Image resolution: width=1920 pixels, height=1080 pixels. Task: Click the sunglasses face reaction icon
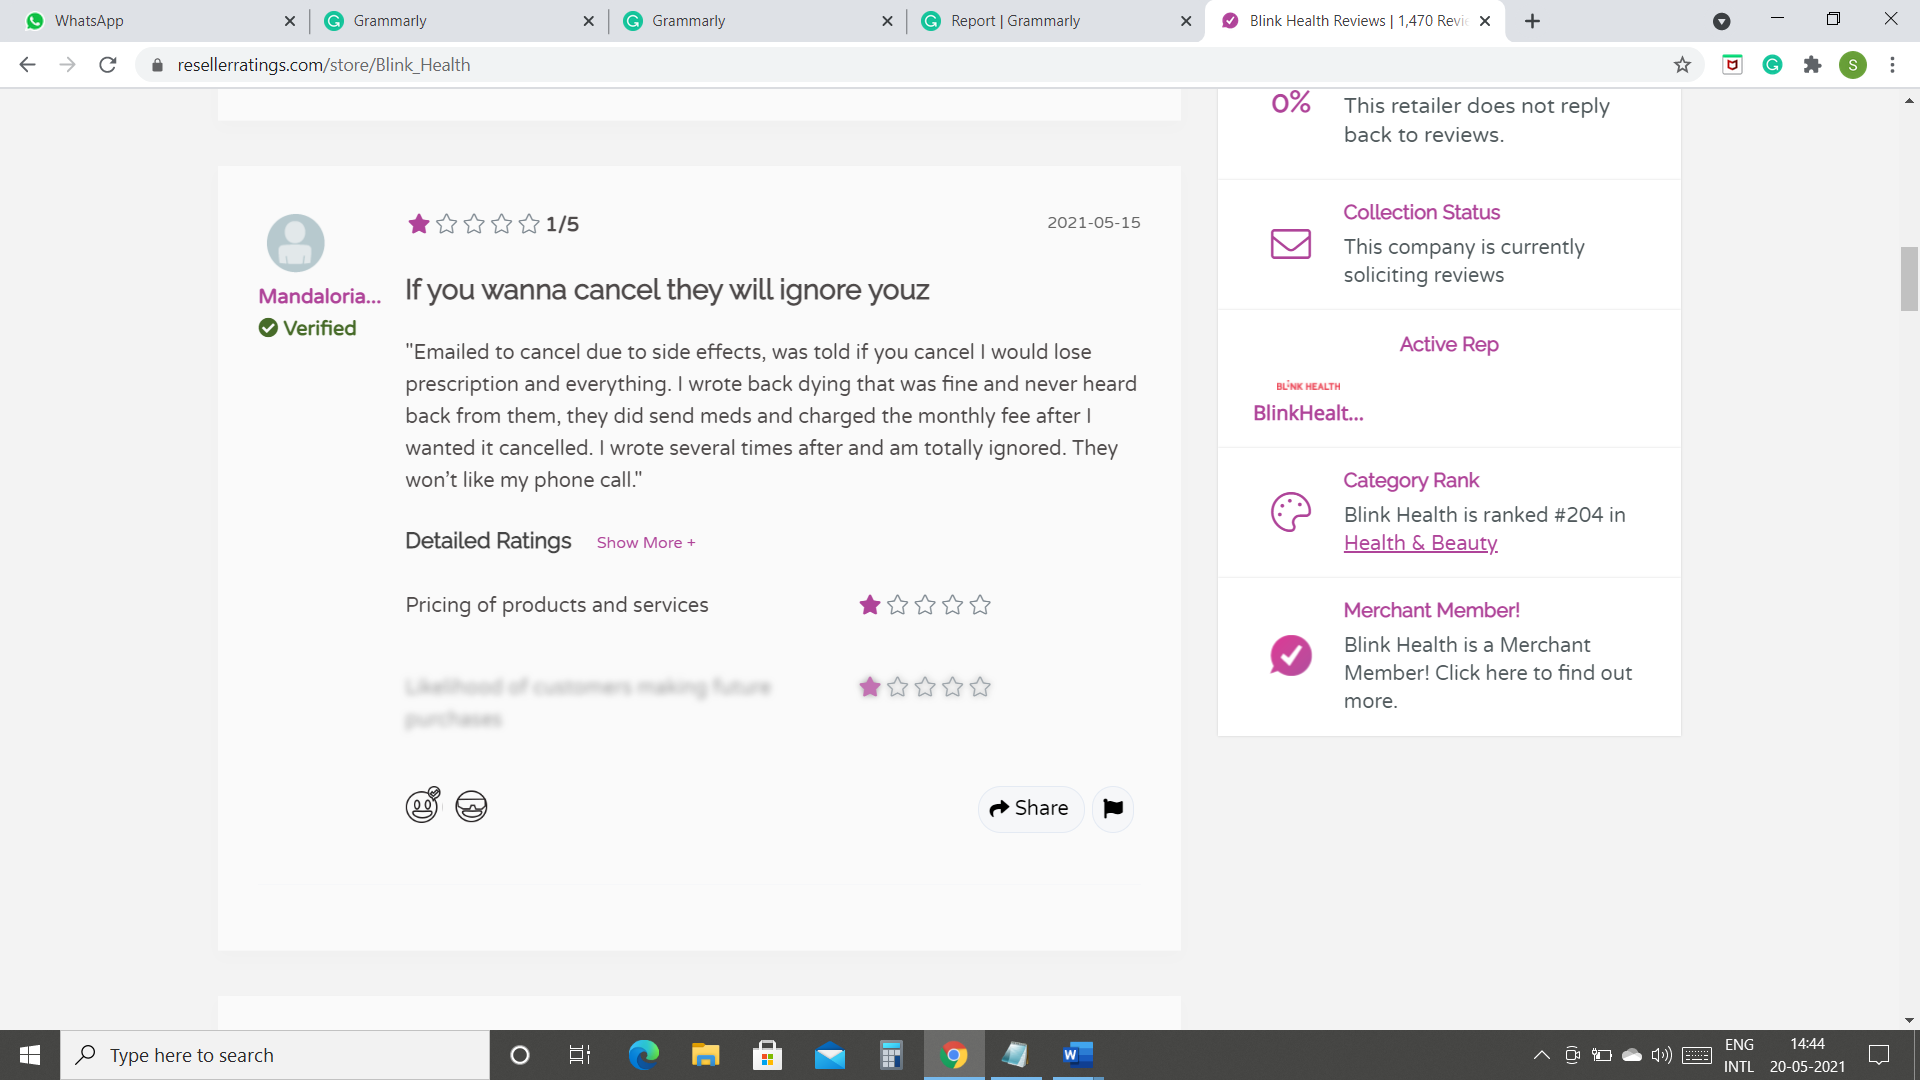coord(471,806)
